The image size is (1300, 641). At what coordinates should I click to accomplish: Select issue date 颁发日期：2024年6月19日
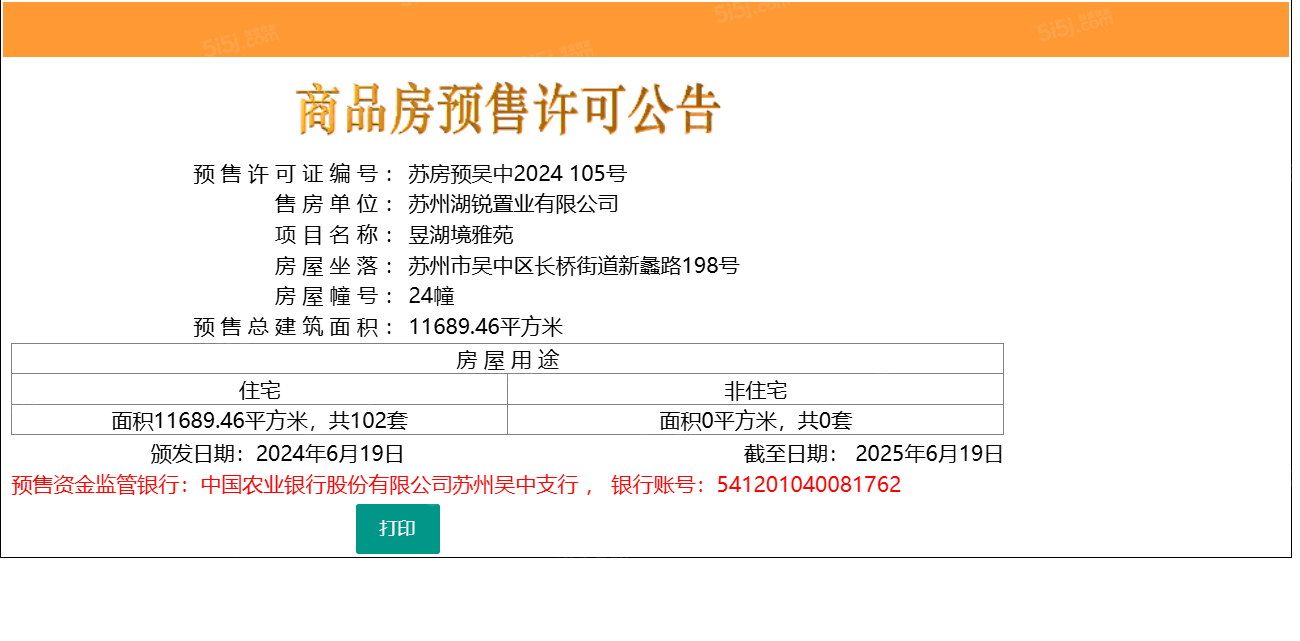(277, 454)
